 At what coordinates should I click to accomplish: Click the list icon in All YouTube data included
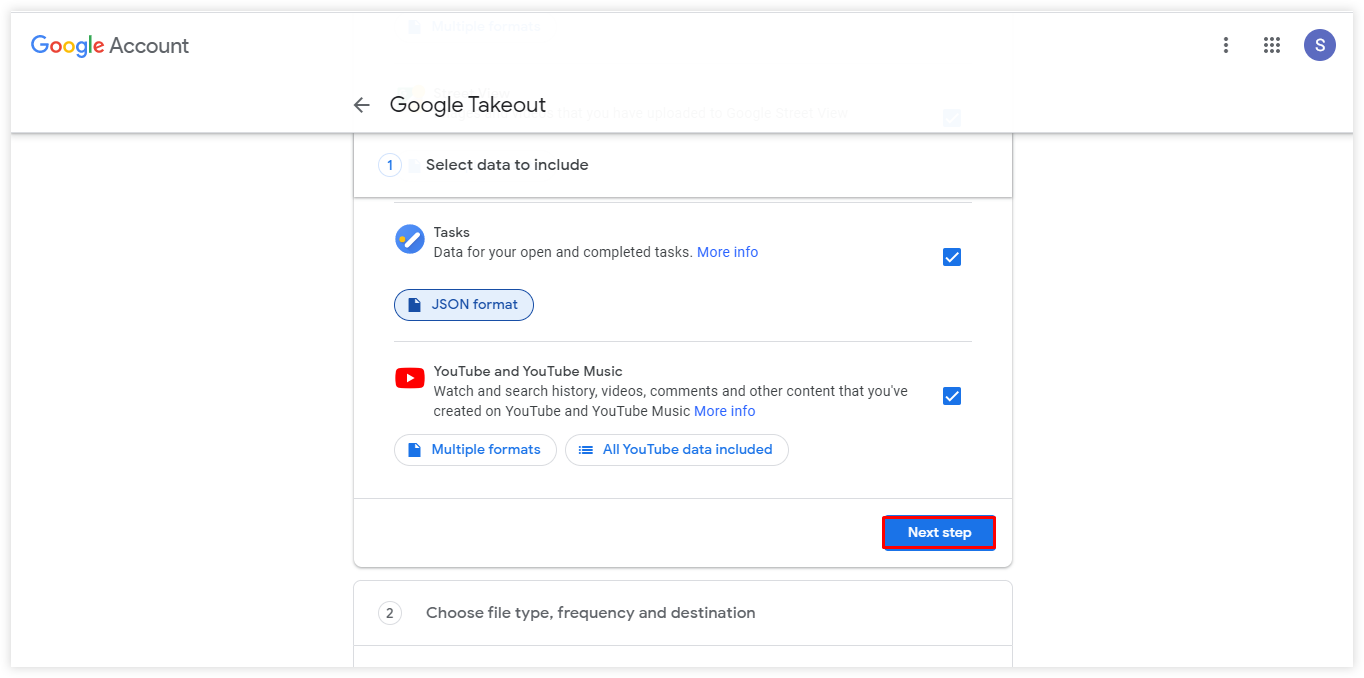coord(585,450)
